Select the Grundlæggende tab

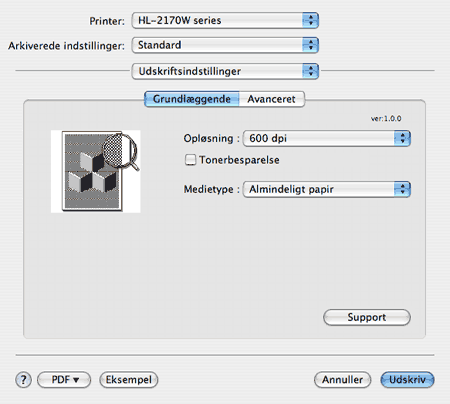(192, 99)
